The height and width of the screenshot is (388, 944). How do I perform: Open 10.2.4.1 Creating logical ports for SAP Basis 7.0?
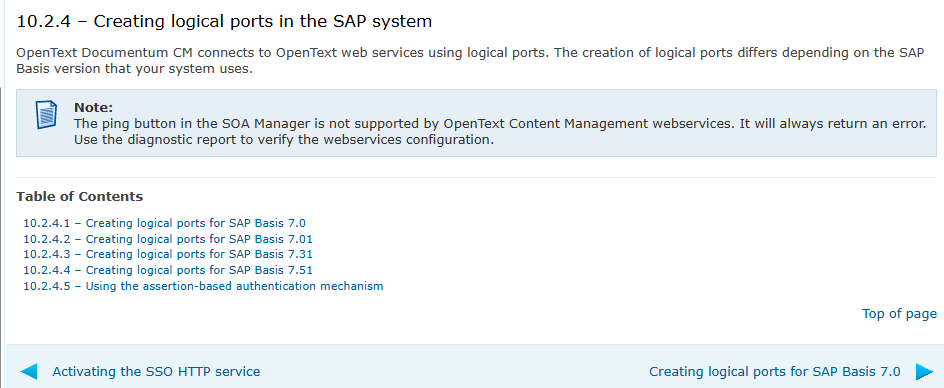click(164, 223)
